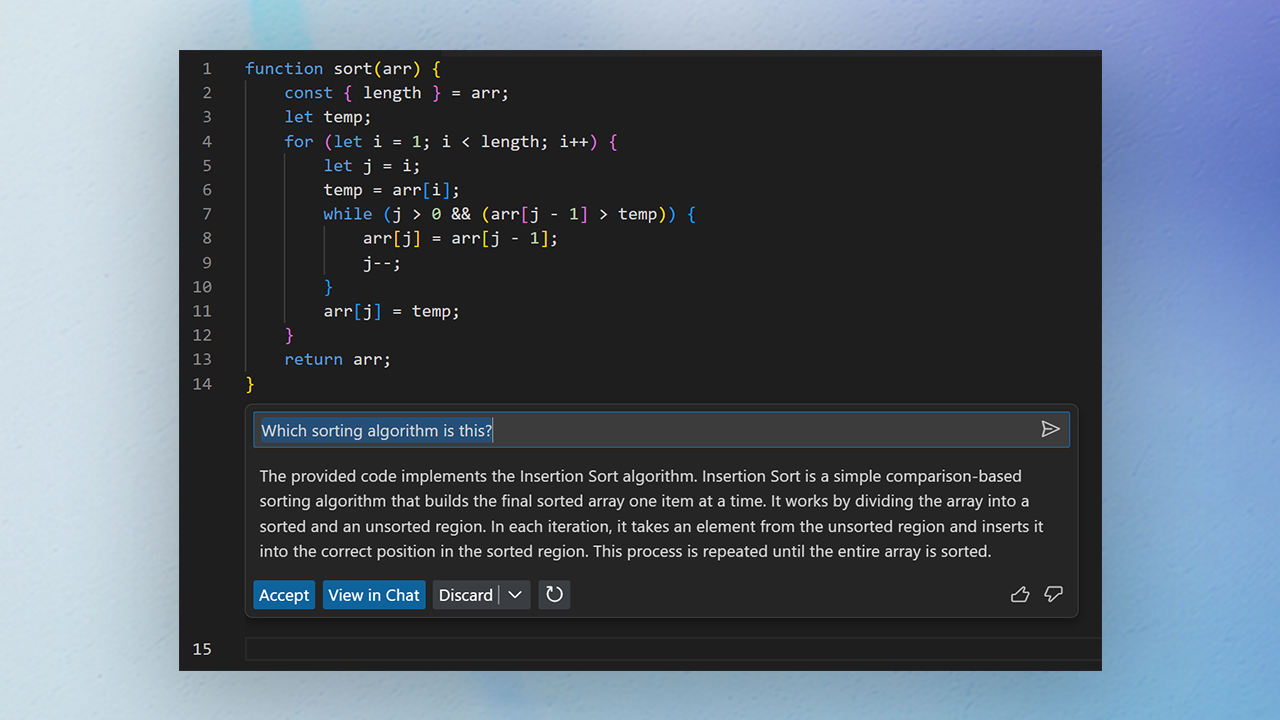The width and height of the screenshot is (1280, 720).
Task: Click the return arr statement
Action: [x=334, y=359]
